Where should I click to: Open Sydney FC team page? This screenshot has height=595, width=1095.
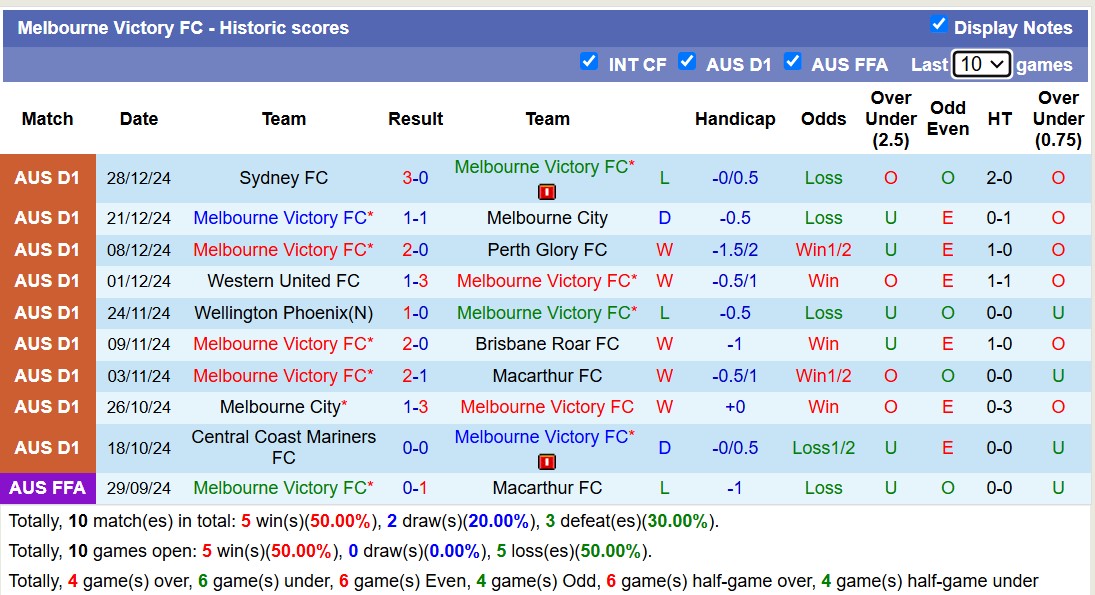click(x=284, y=178)
